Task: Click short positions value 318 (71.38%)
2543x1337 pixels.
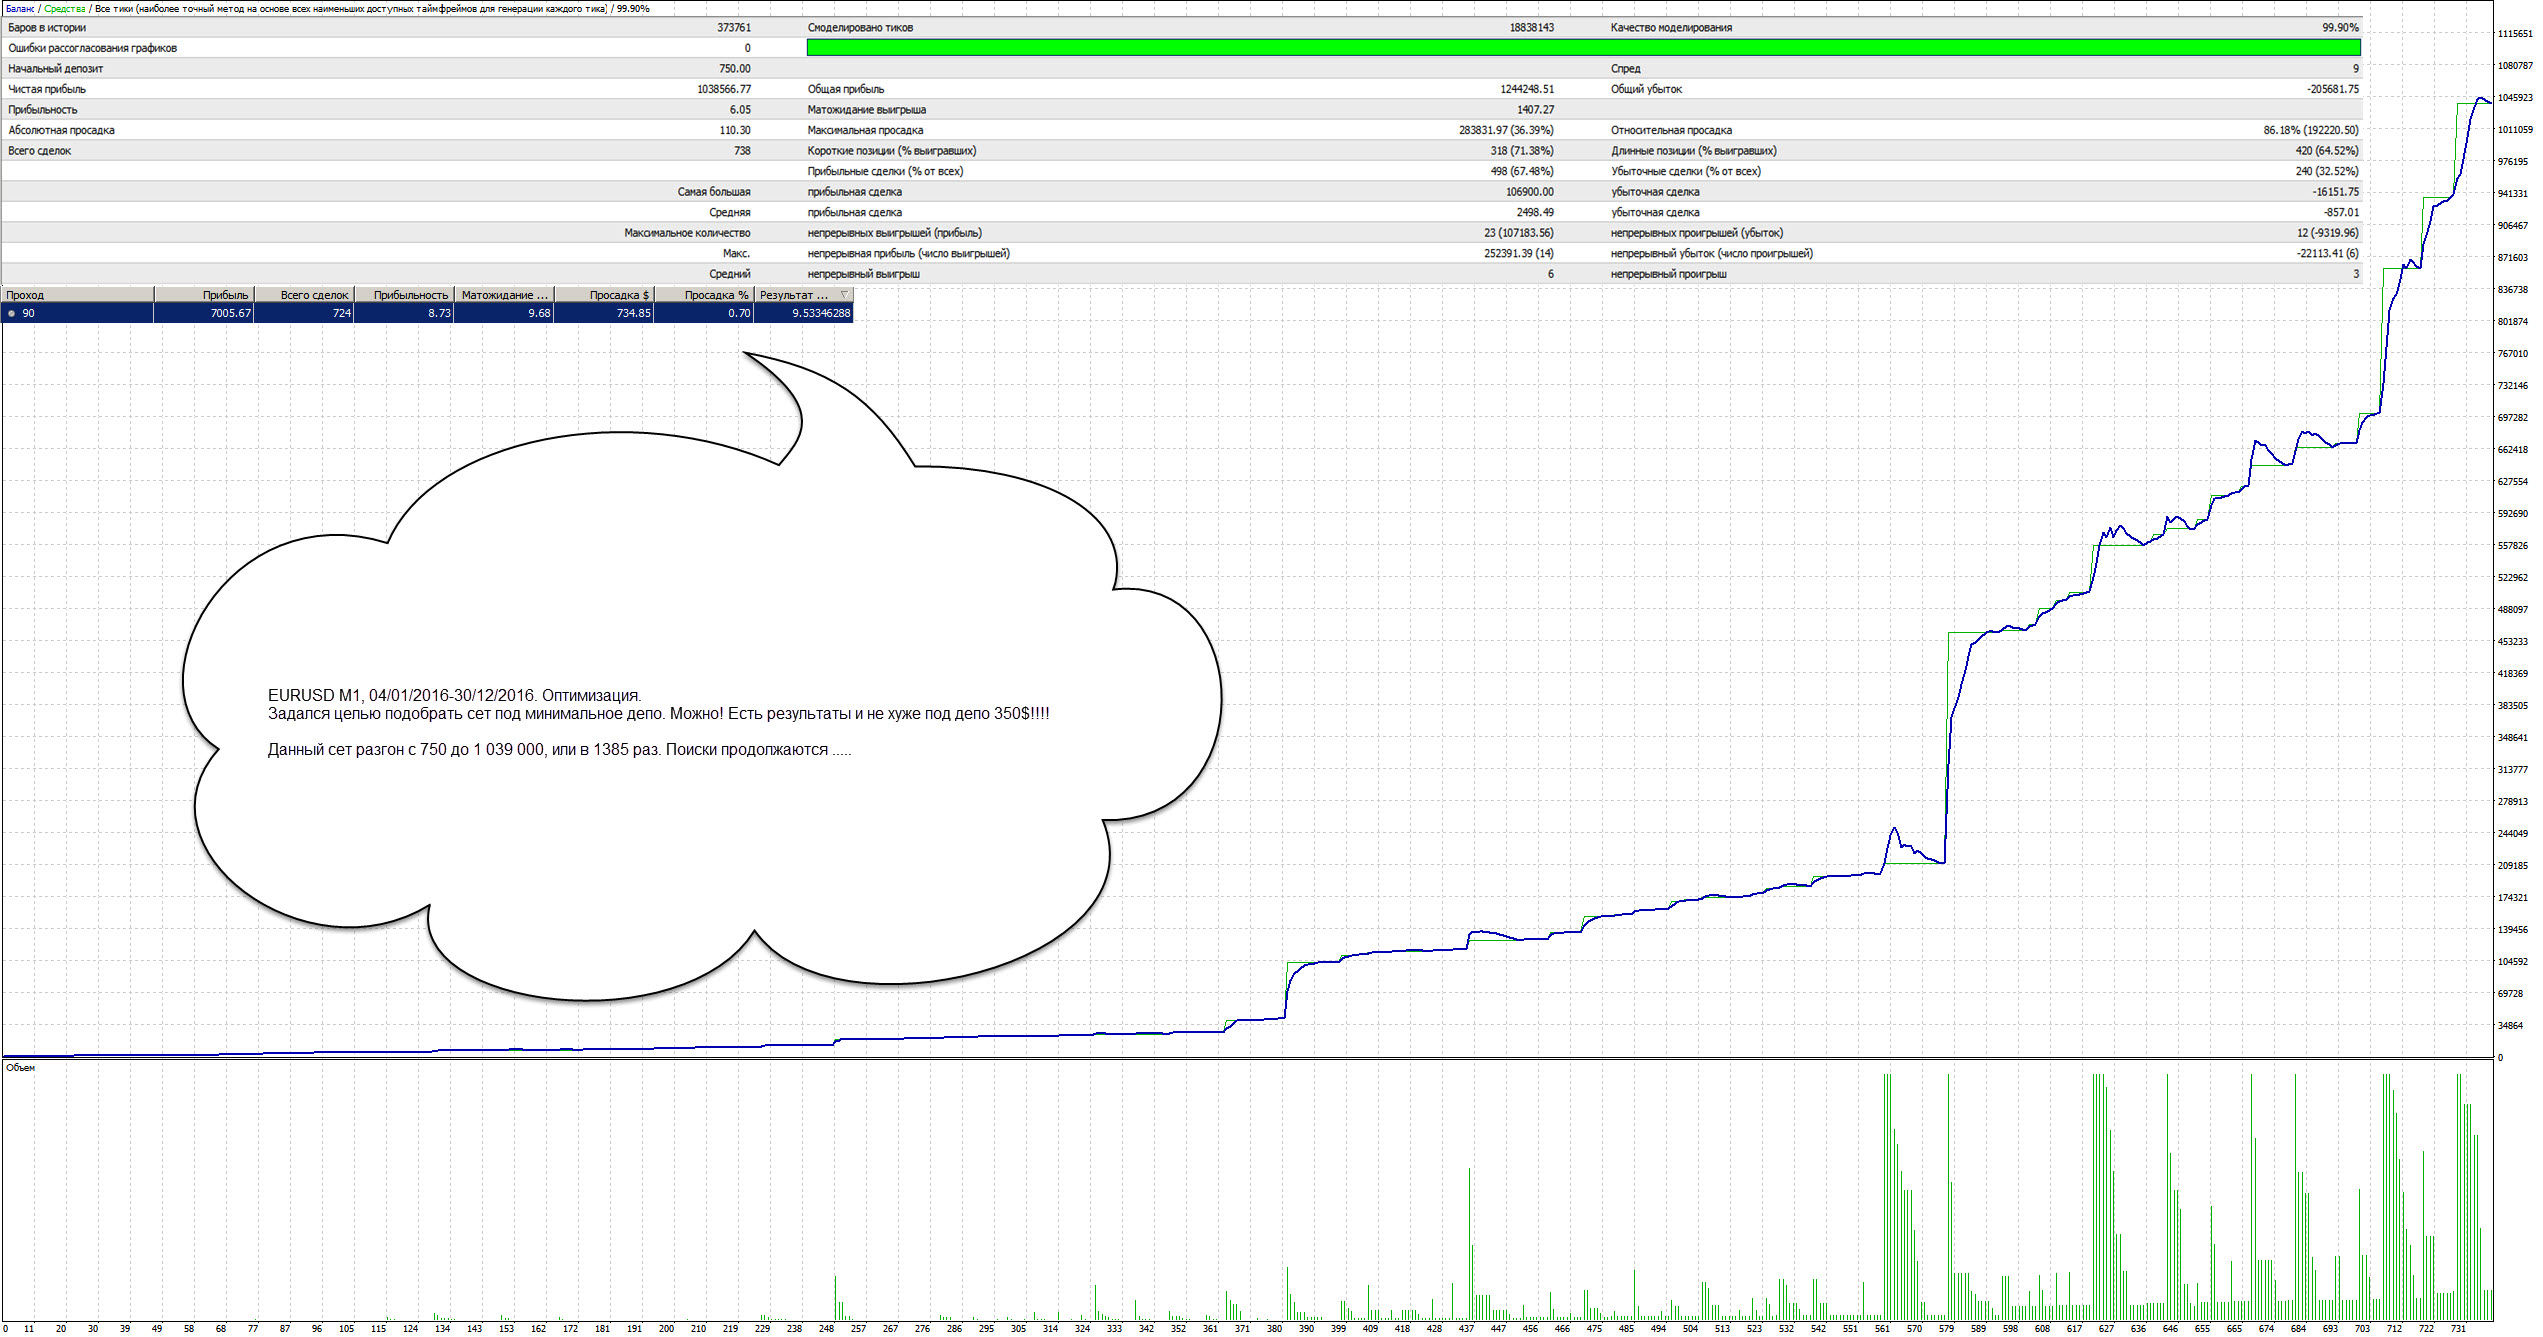Action: point(1522,151)
